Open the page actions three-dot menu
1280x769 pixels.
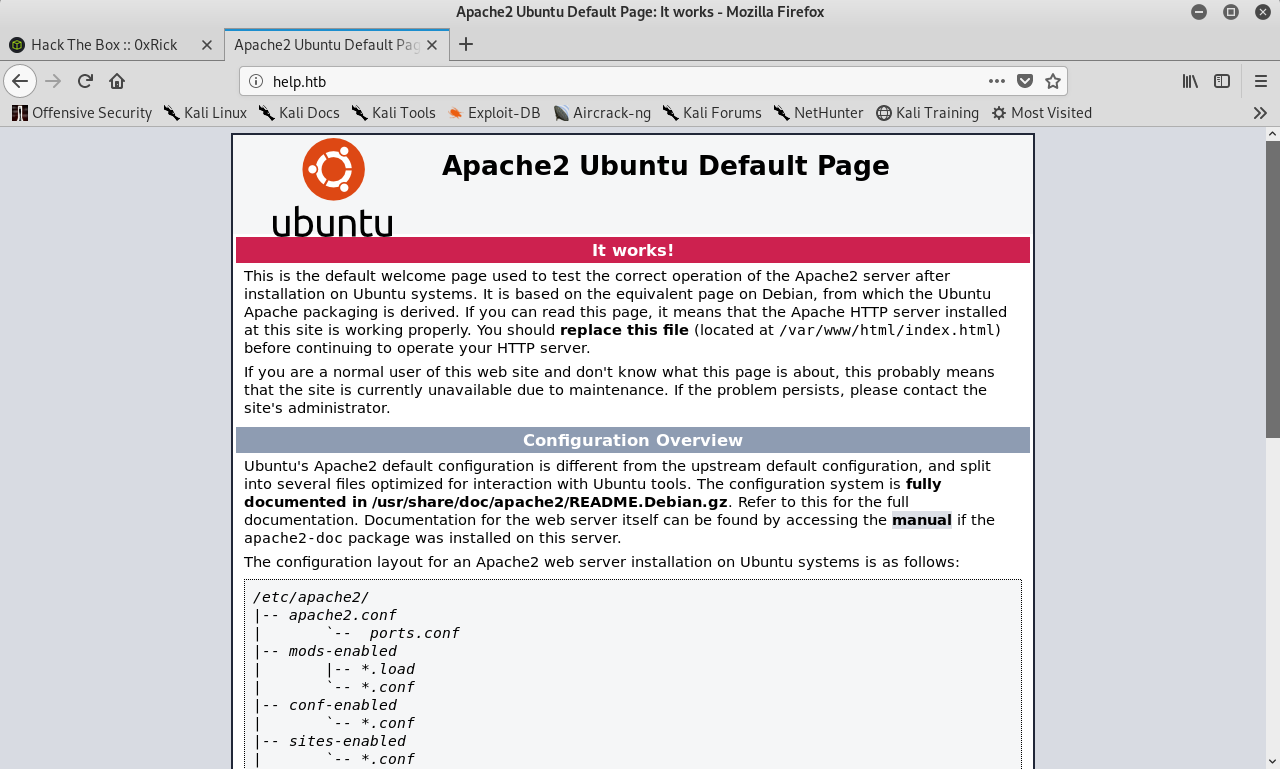[997, 81]
